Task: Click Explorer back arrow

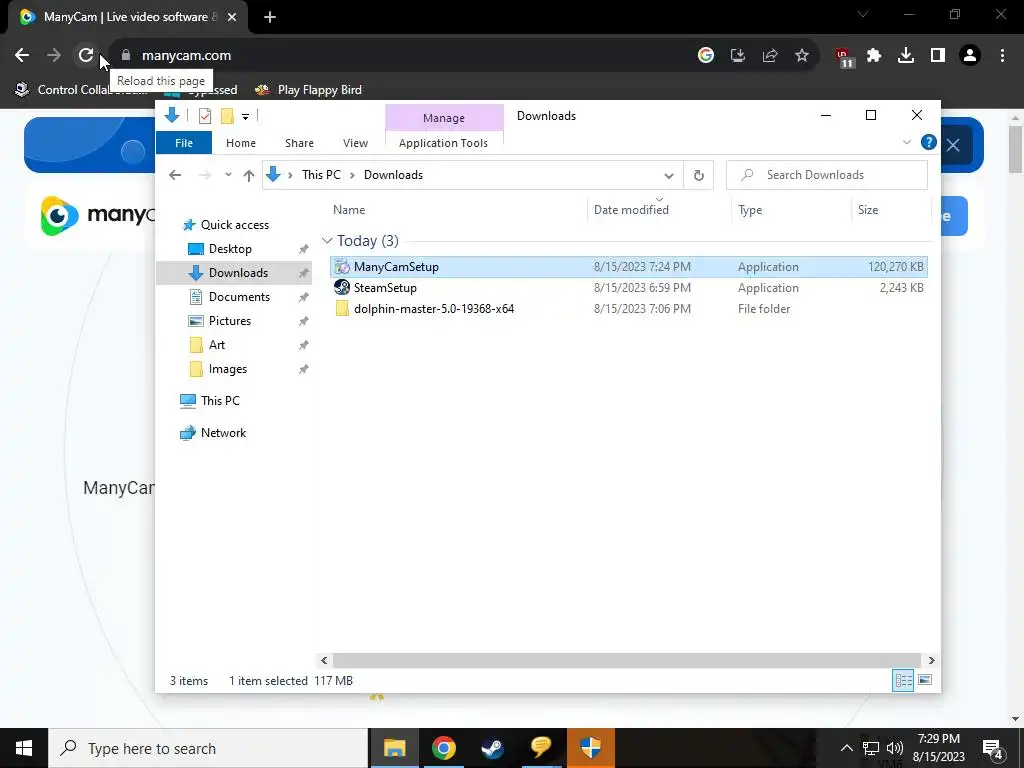Action: coord(175,175)
